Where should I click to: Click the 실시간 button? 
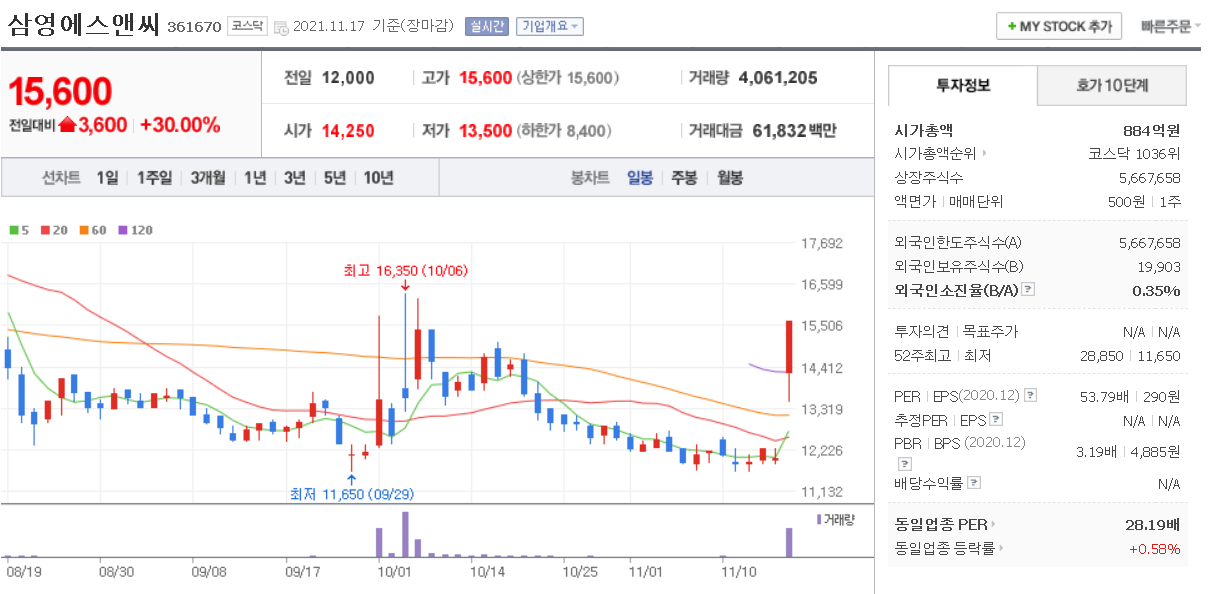[486, 27]
